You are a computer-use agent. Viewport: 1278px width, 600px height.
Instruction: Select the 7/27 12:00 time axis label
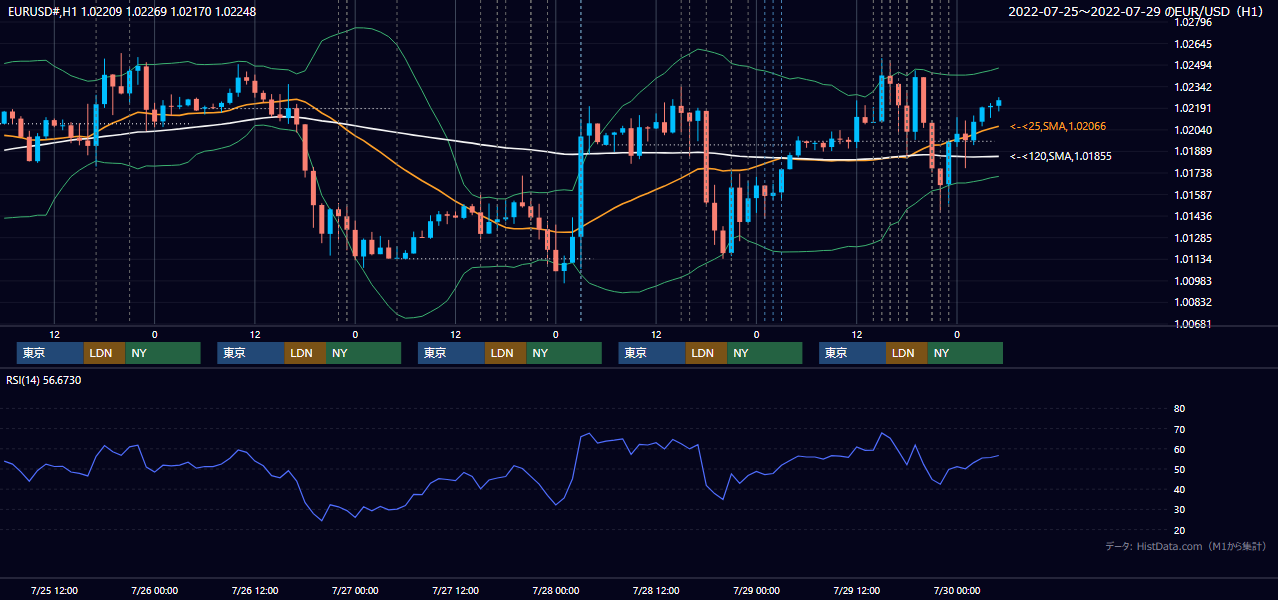pyautogui.click(x=455, y=590)
